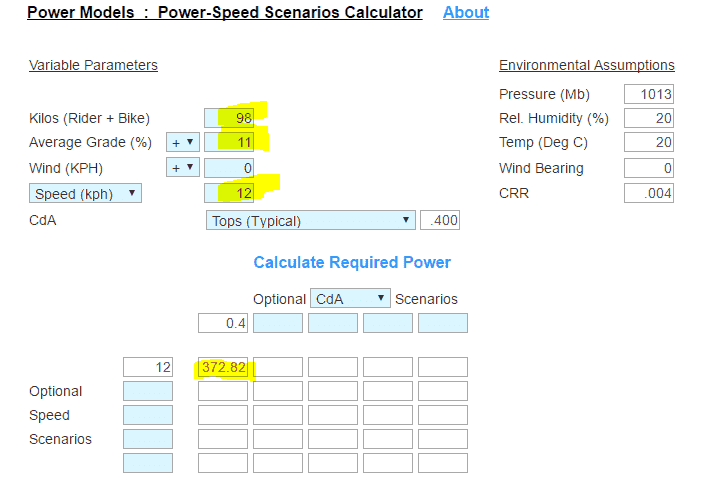Click the CdA .400 value field

[440, 220]
